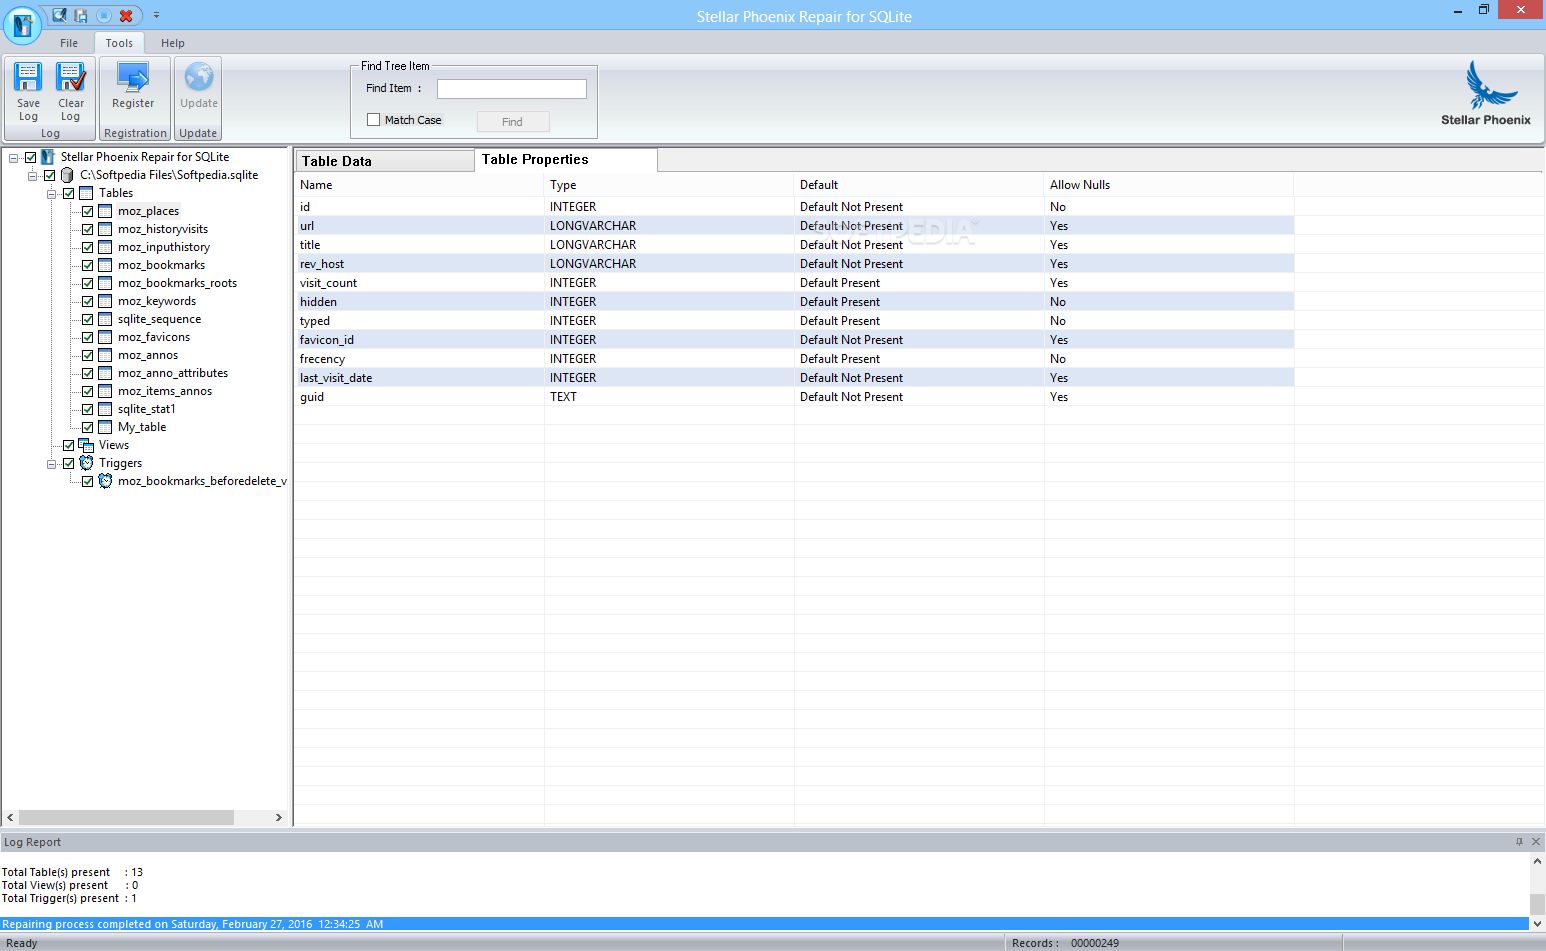Click the Views node icon

[x=86, y=445]
